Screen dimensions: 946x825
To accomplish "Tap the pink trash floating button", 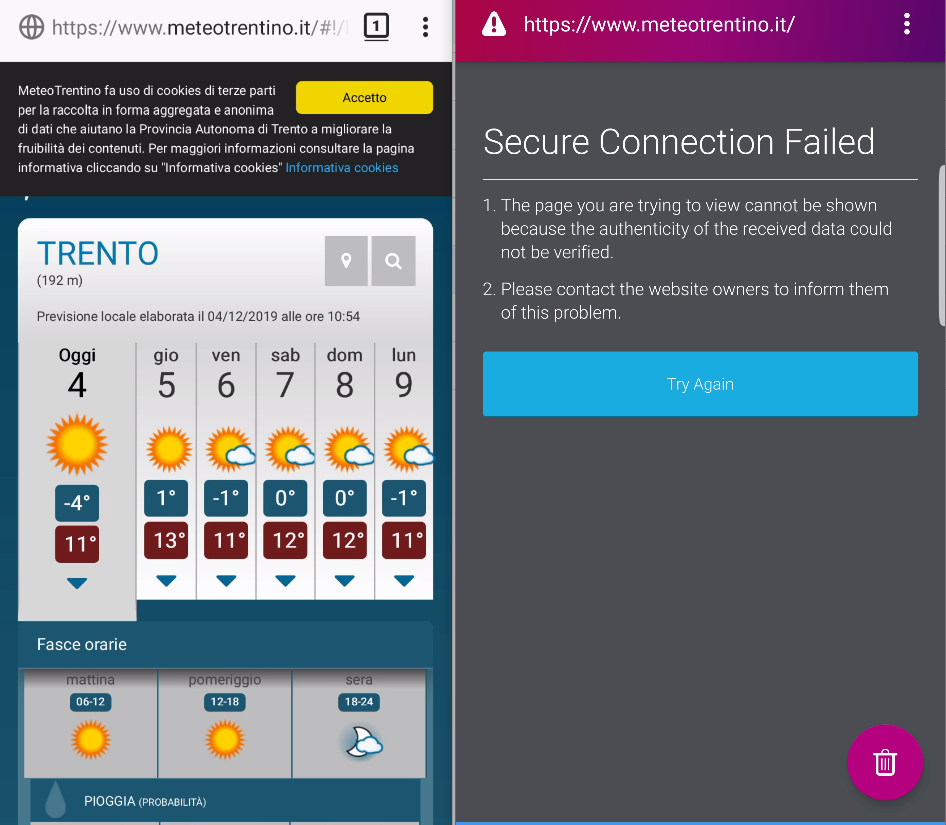I will coord(885,762).
